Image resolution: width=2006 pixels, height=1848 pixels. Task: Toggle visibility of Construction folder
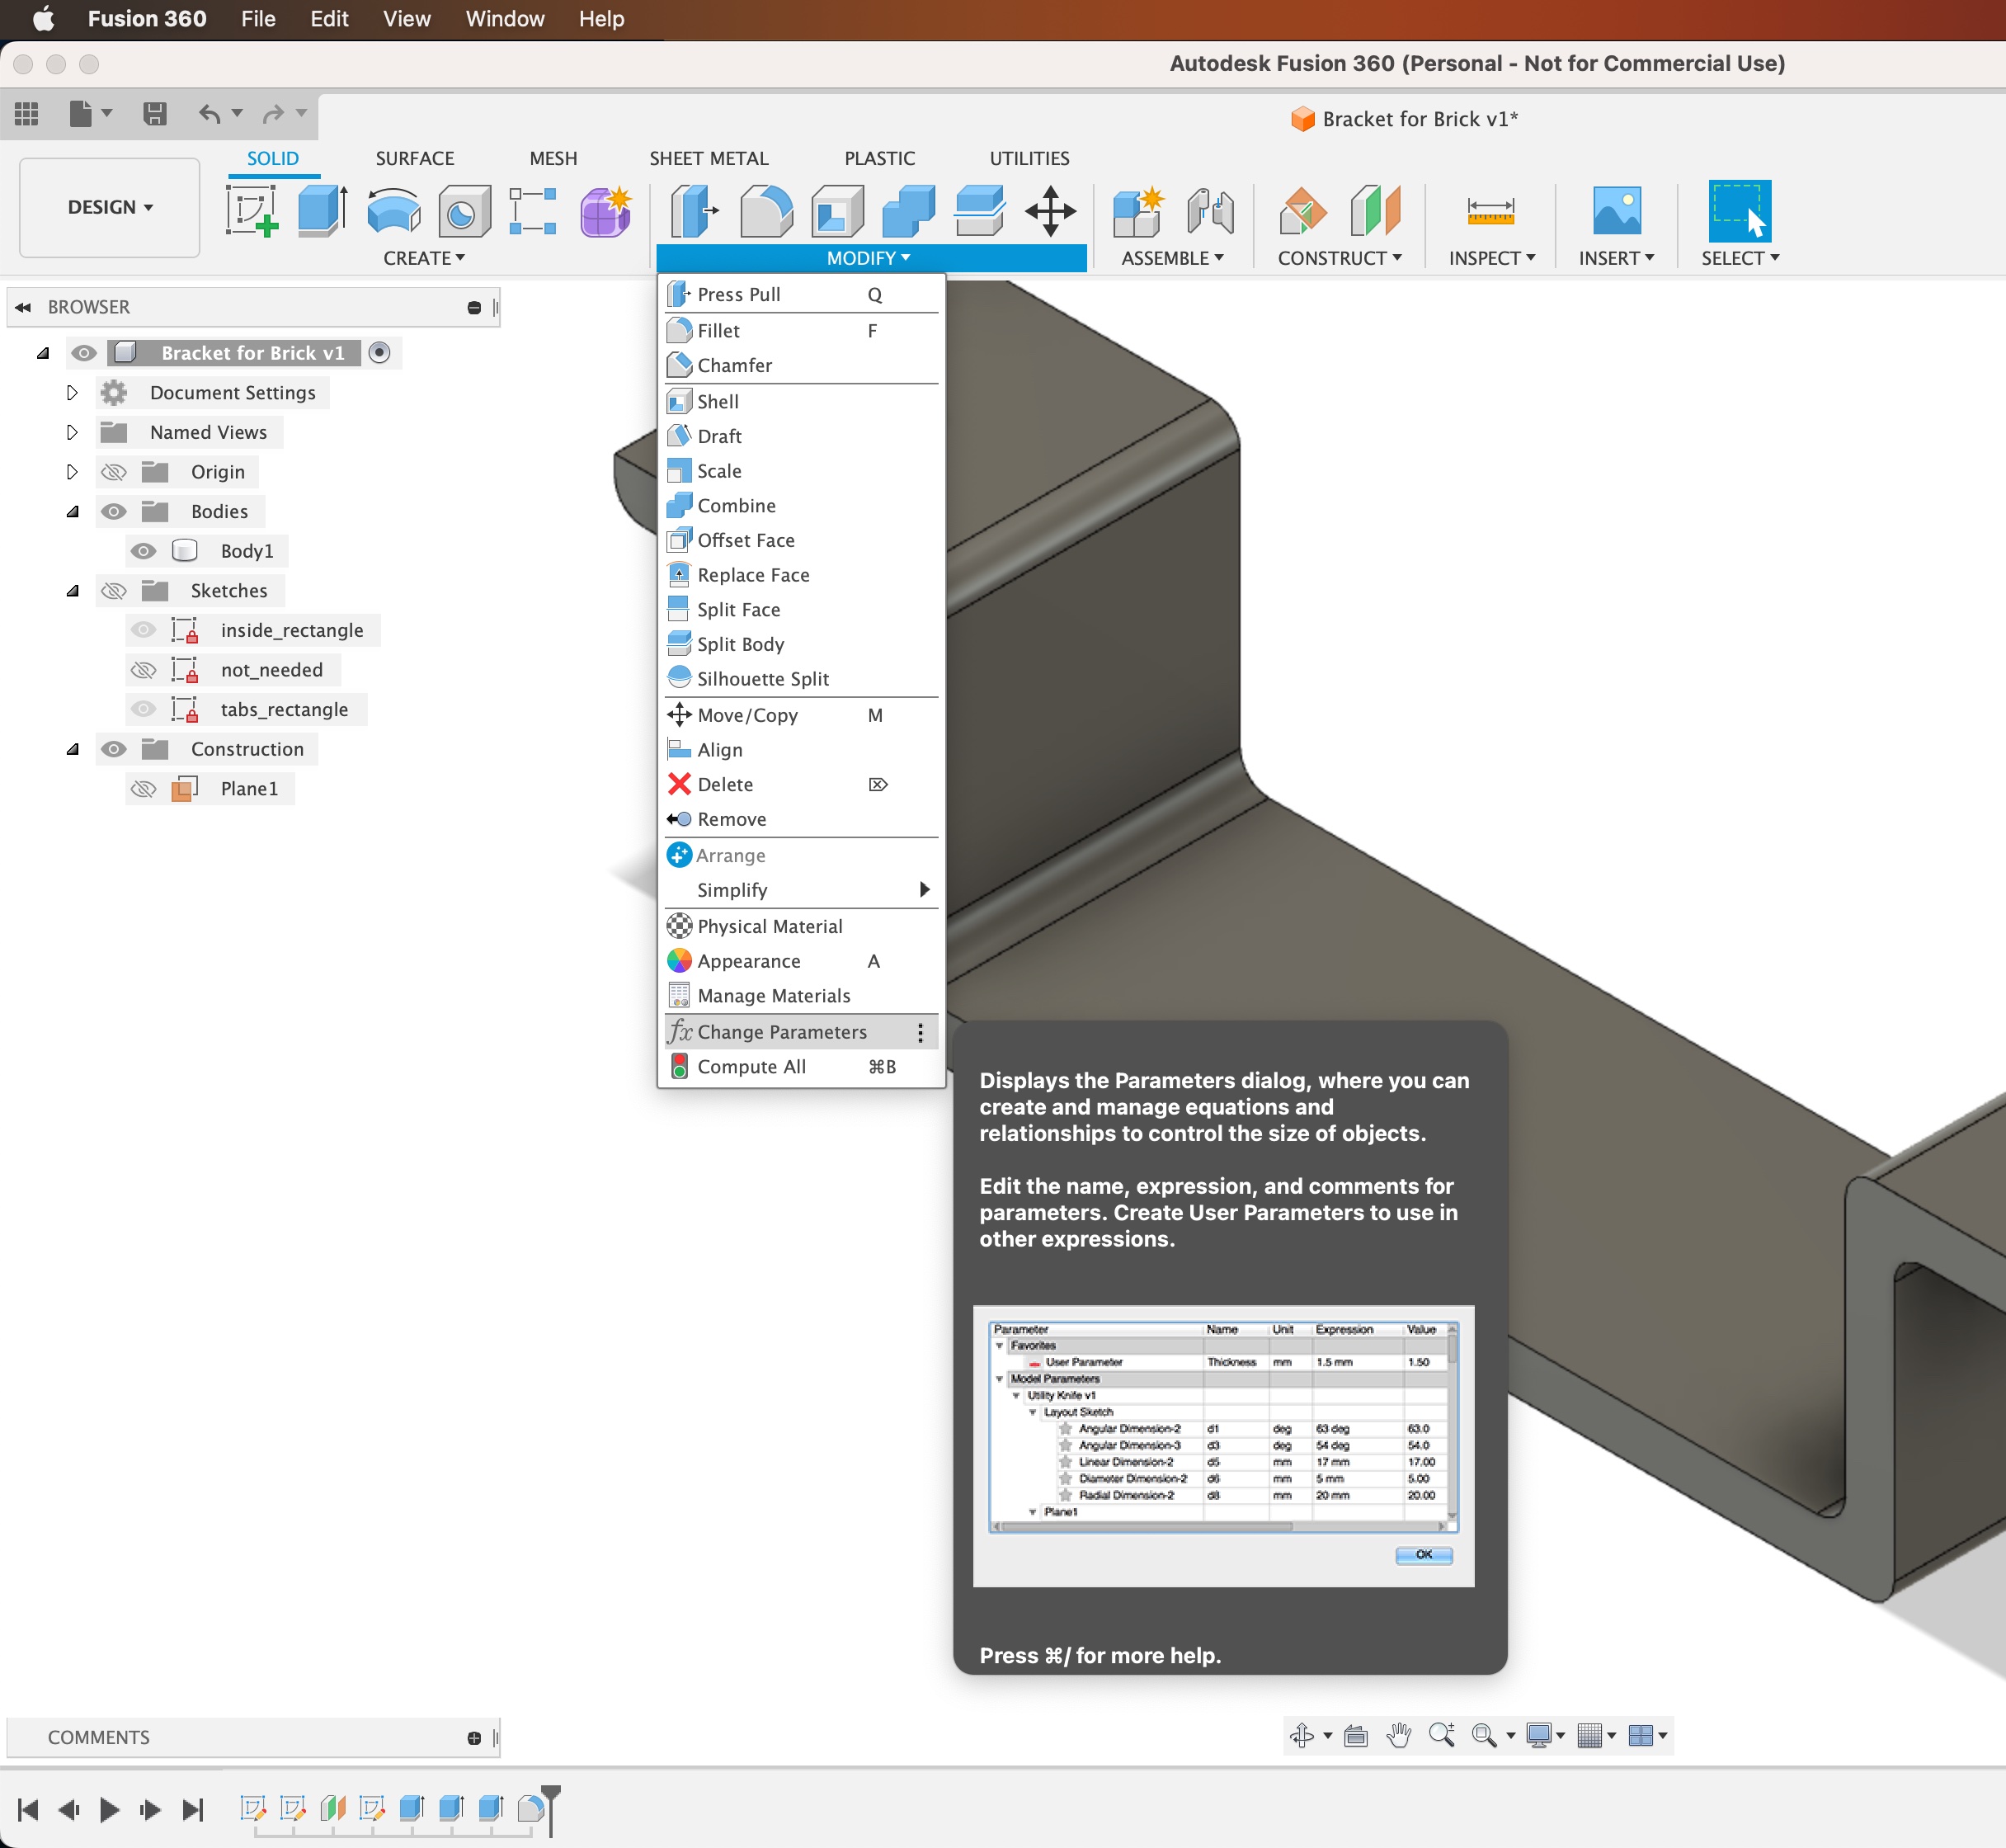[x=114, y=749]
